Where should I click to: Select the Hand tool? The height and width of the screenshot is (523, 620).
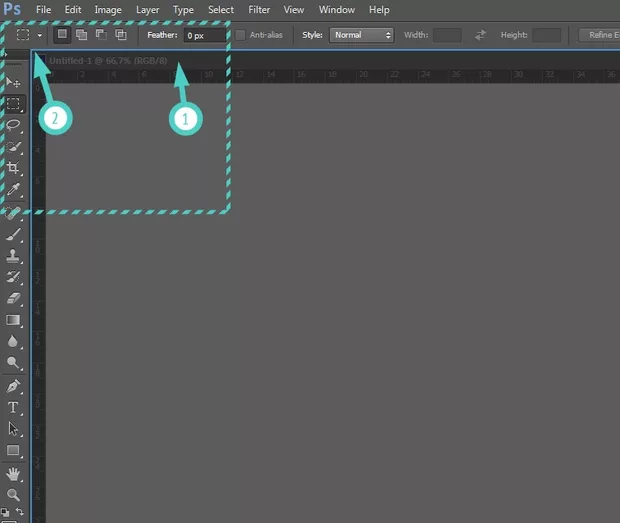click(x=14, y=473)
